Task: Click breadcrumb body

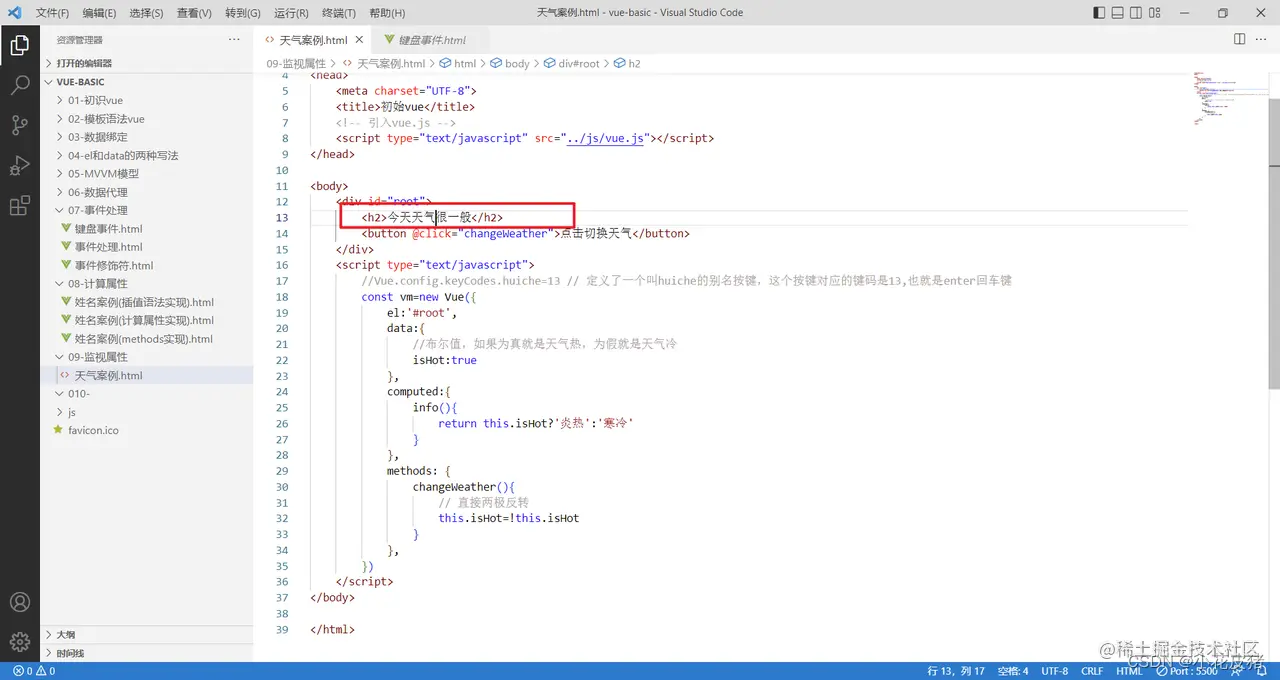Action: pyautogui.click(x=510, y=63)
